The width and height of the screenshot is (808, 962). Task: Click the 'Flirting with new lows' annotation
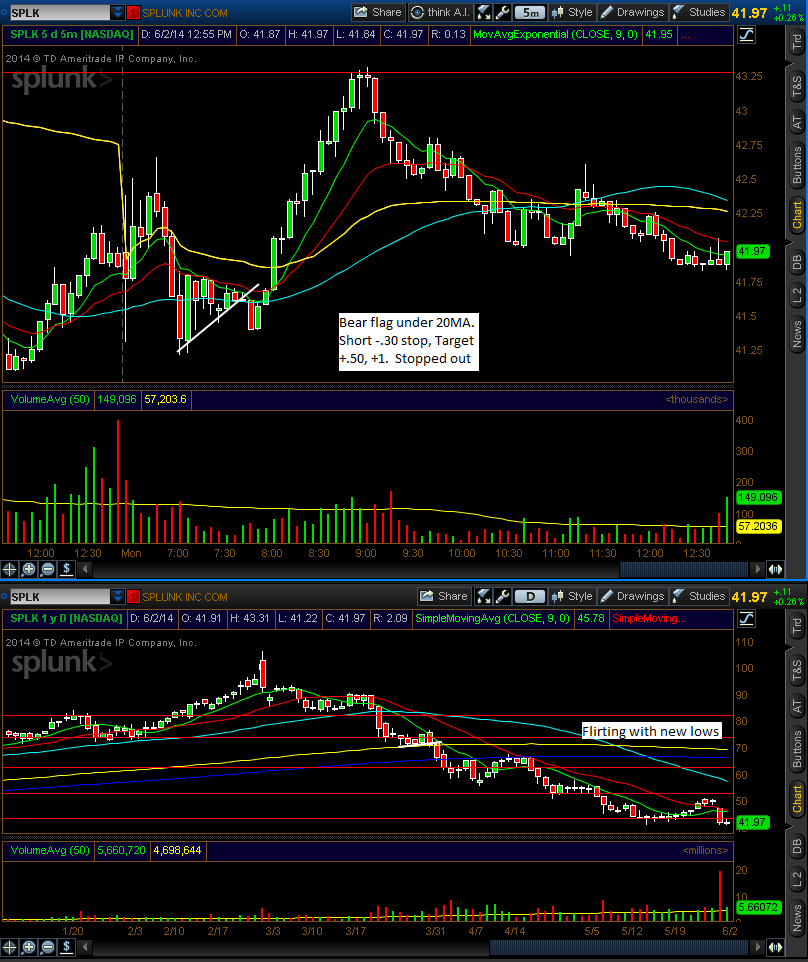[651, 731]
